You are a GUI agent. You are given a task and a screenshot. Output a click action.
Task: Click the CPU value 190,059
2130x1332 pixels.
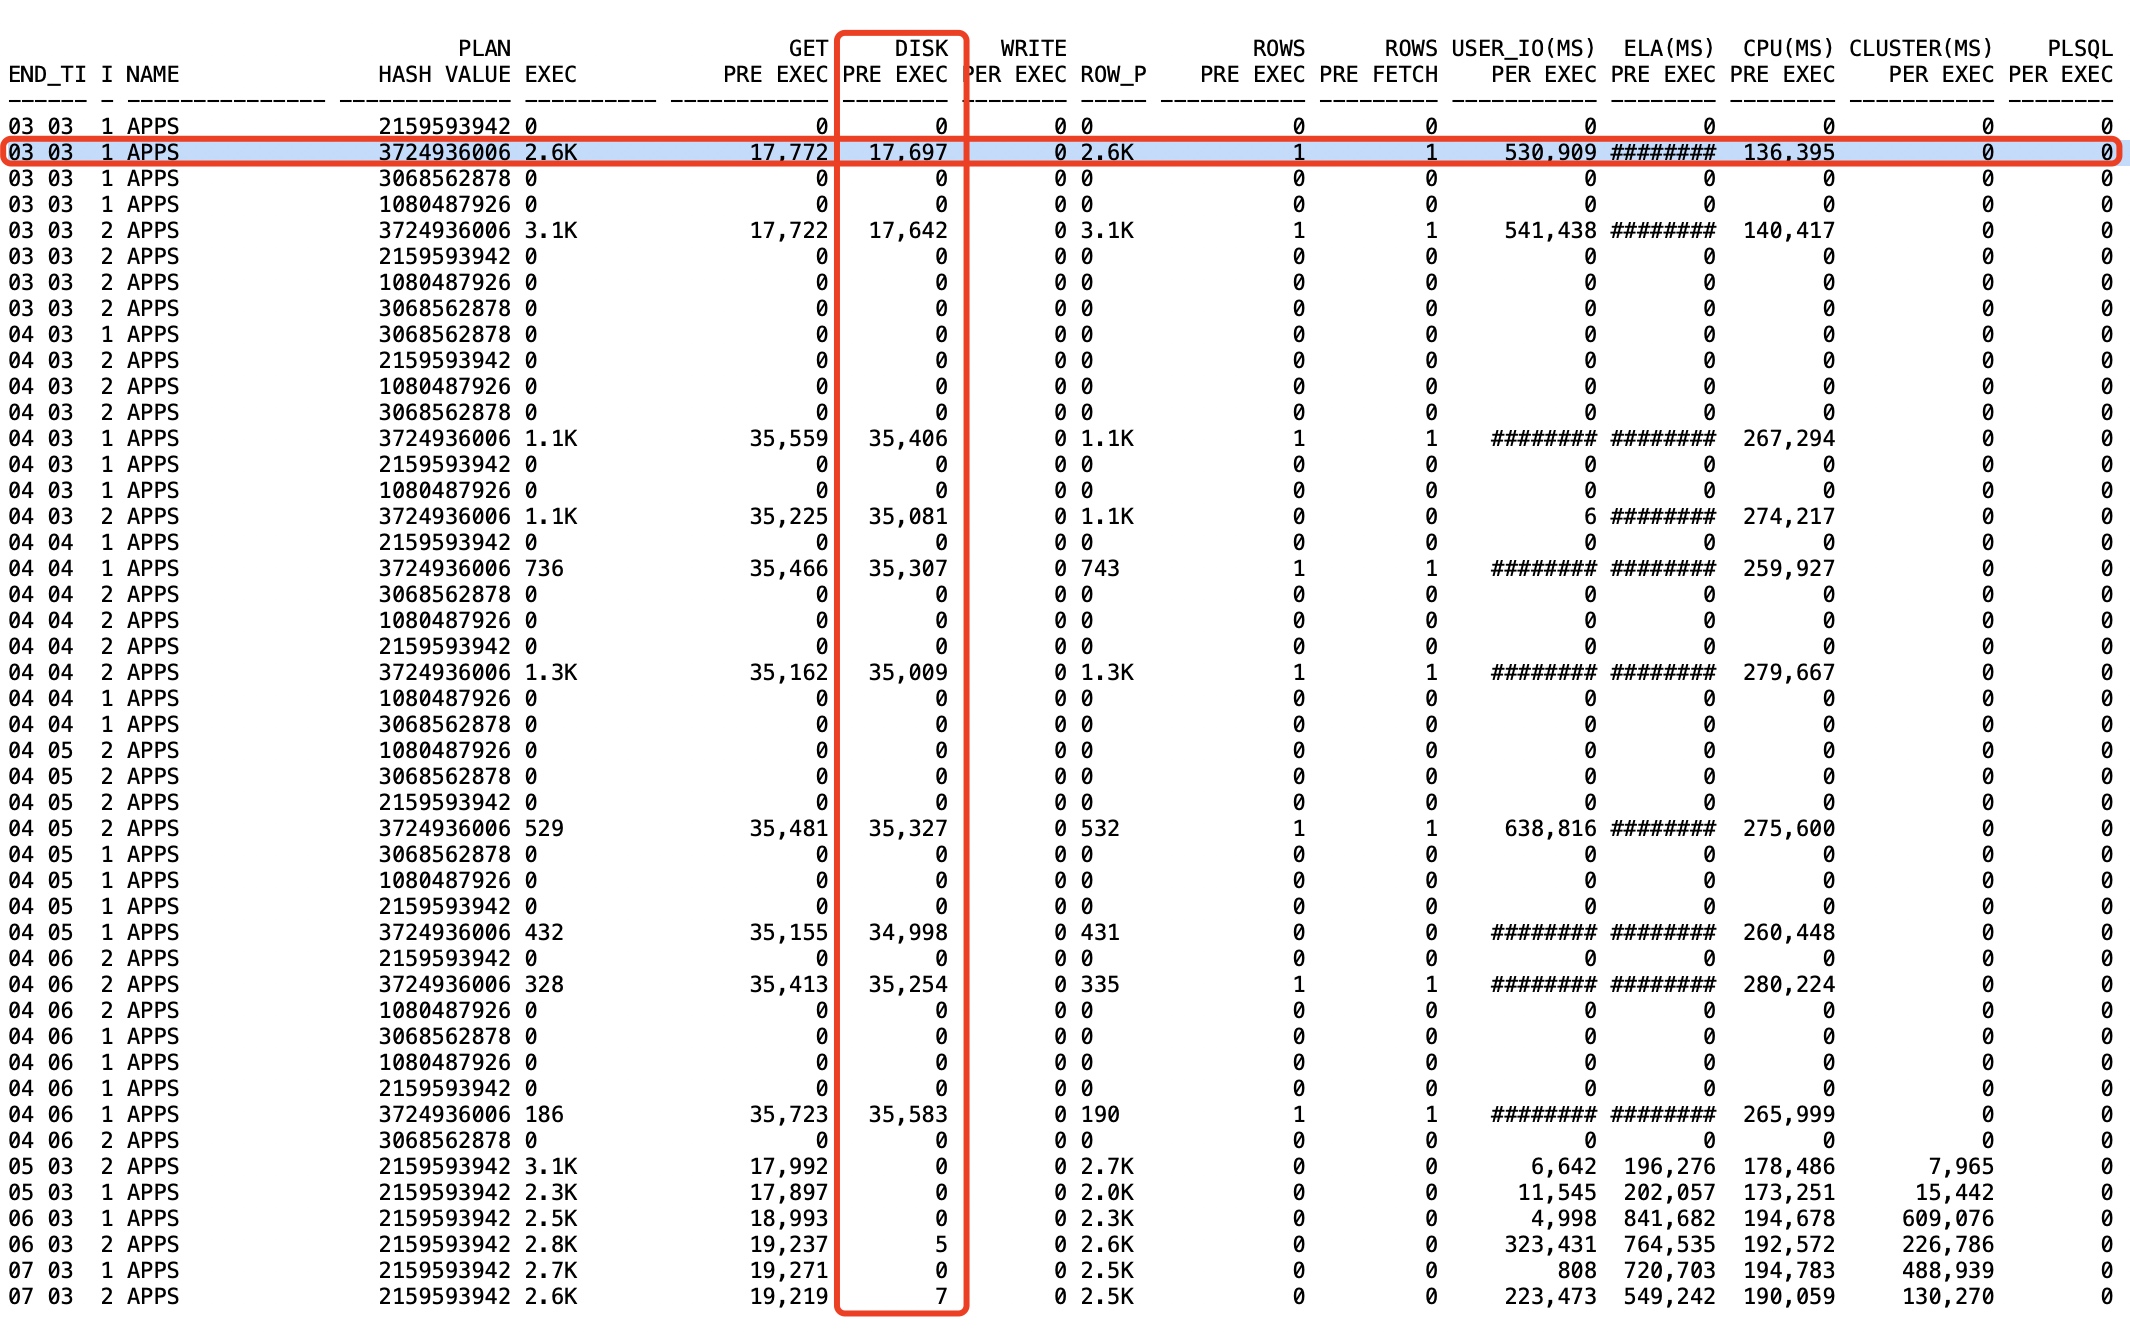pyautogui.click(x=1789, y=1297)
